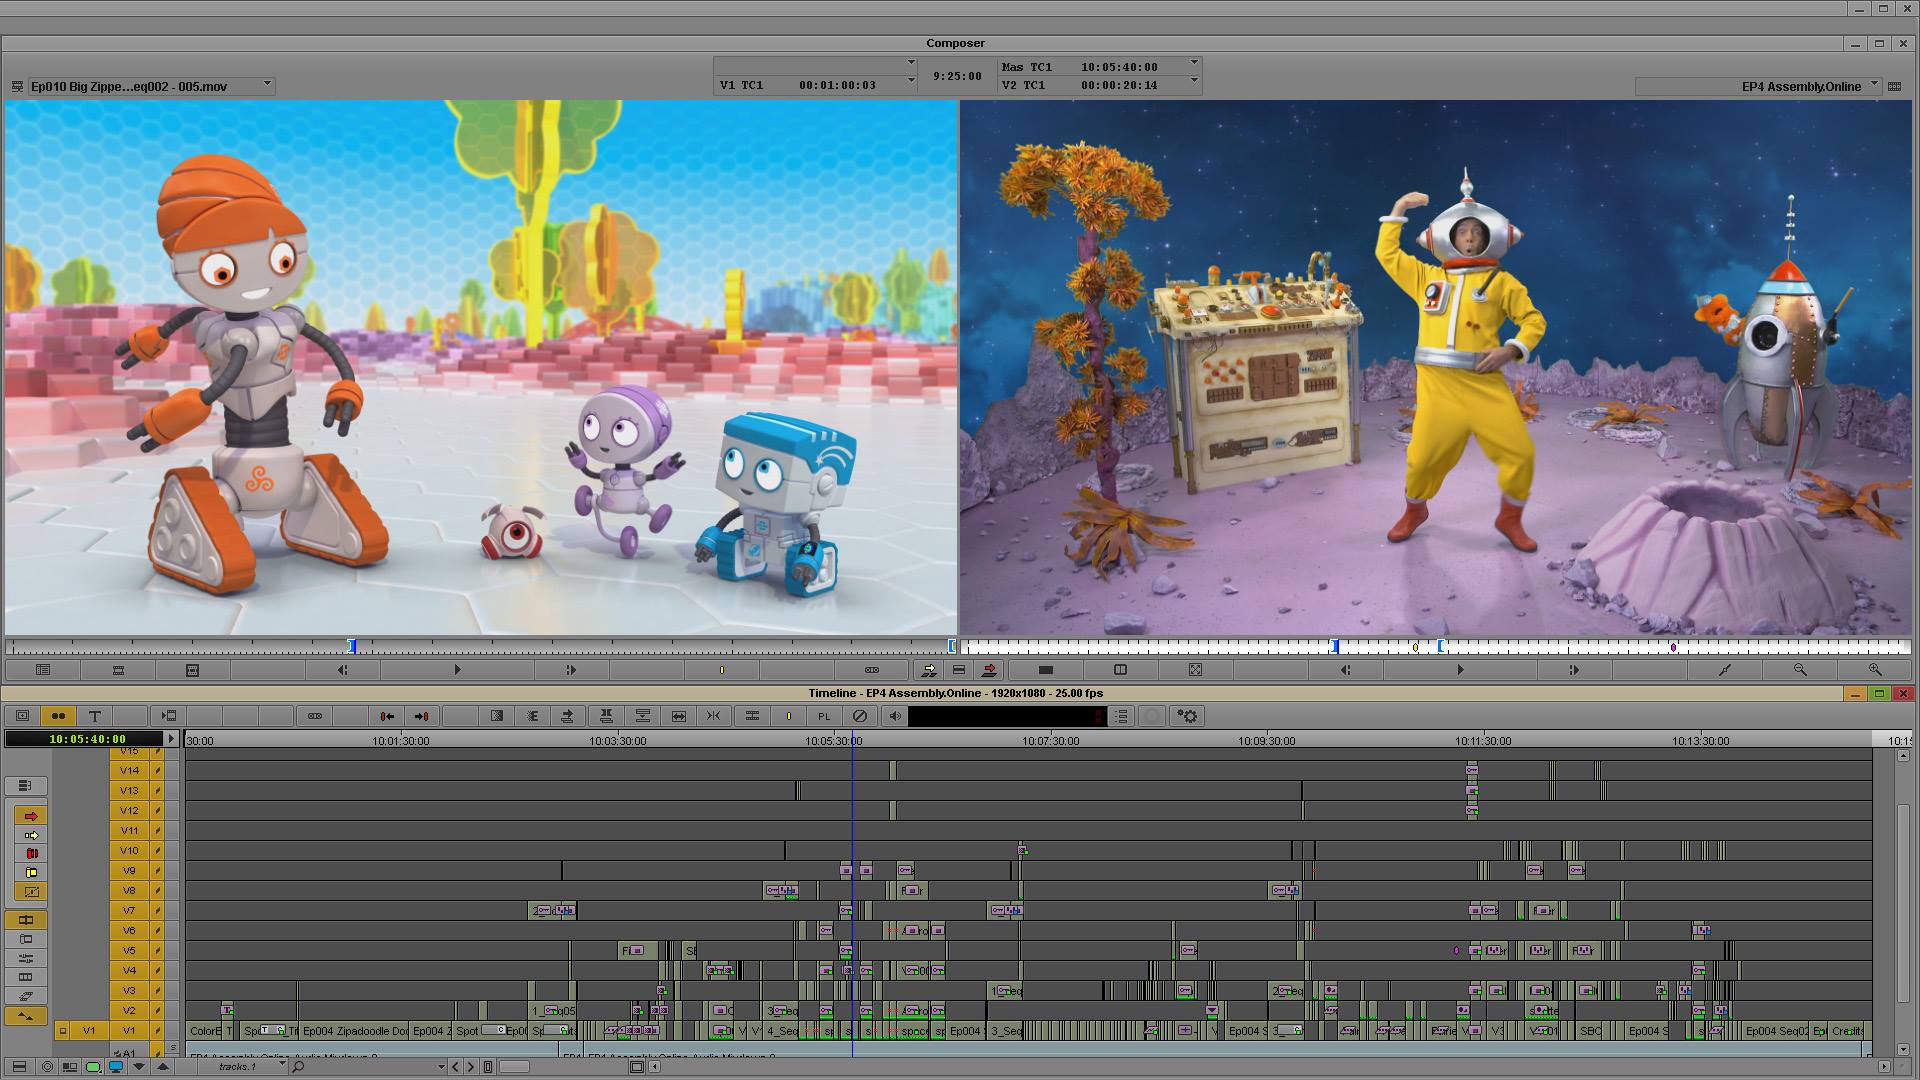The height and width of the screenshot is (1080, 1920).
Task: Toggle video monitor icon on V1 track
Action: point(61,1030)
